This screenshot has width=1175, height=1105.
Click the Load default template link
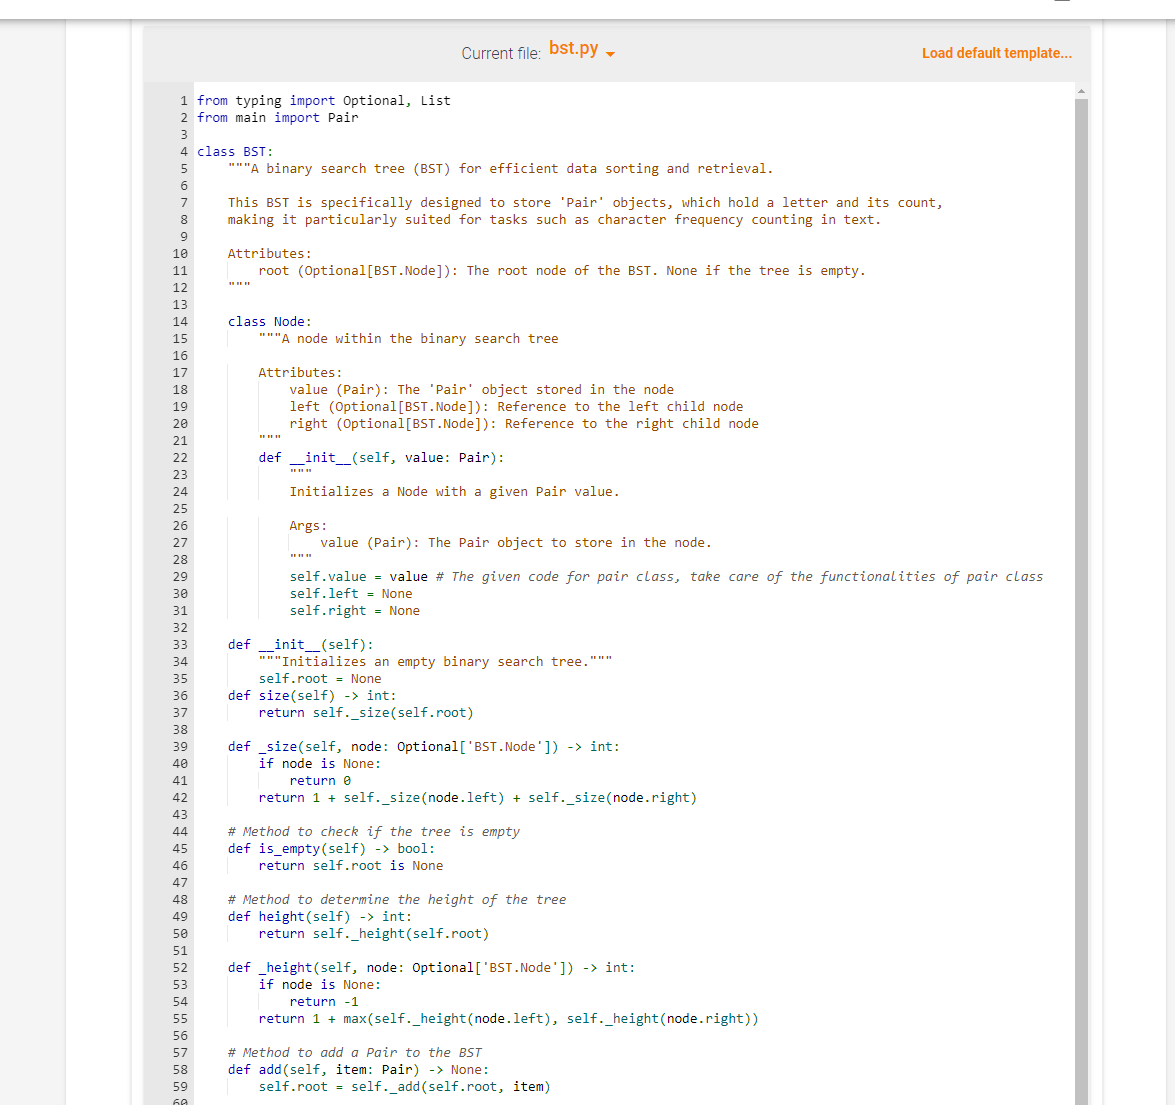pyautogui.click(x=996, y=53)
